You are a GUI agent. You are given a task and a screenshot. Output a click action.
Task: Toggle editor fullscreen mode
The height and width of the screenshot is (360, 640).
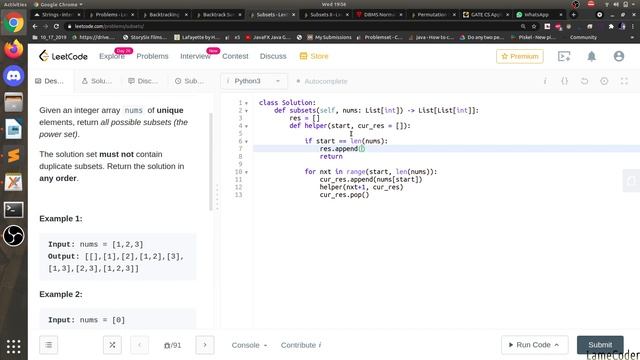click(x=624, y=81)
